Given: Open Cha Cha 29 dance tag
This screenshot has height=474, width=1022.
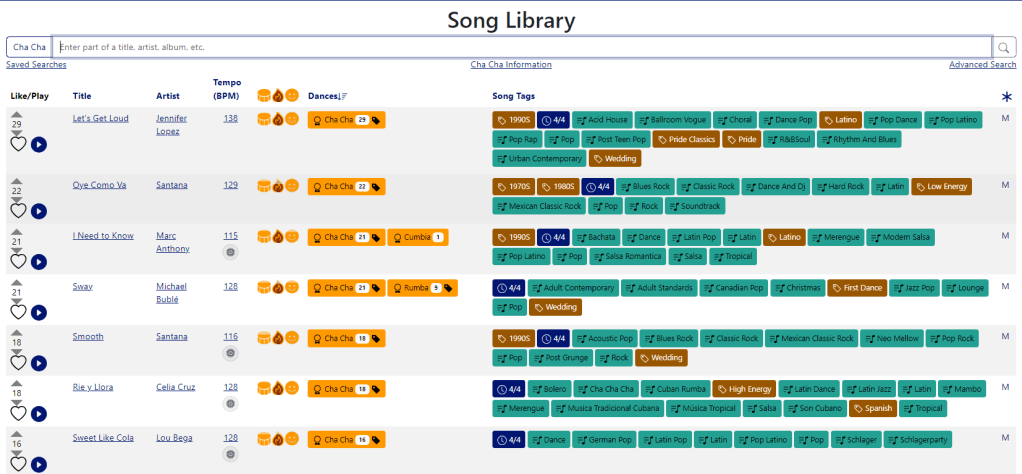Looking at the screenshot, I should 347,120.
